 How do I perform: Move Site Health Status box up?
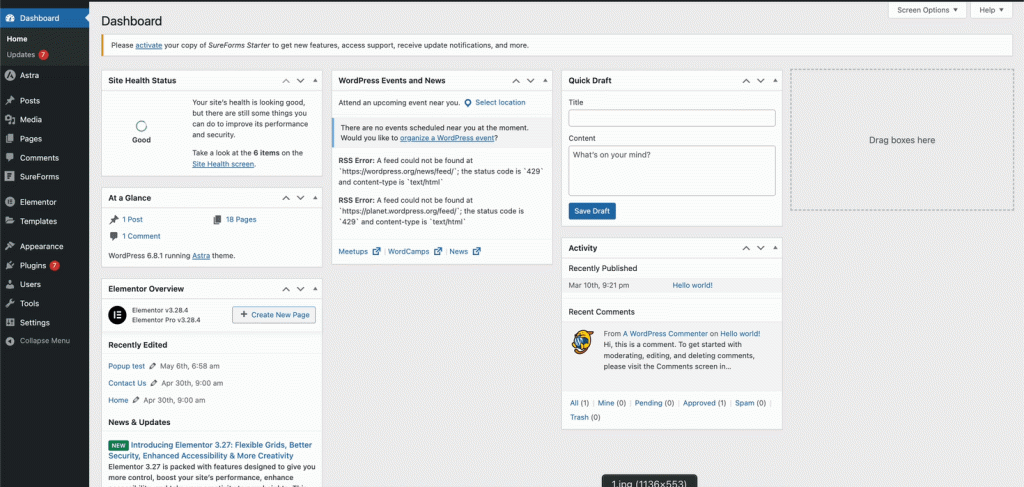(286, 81)
